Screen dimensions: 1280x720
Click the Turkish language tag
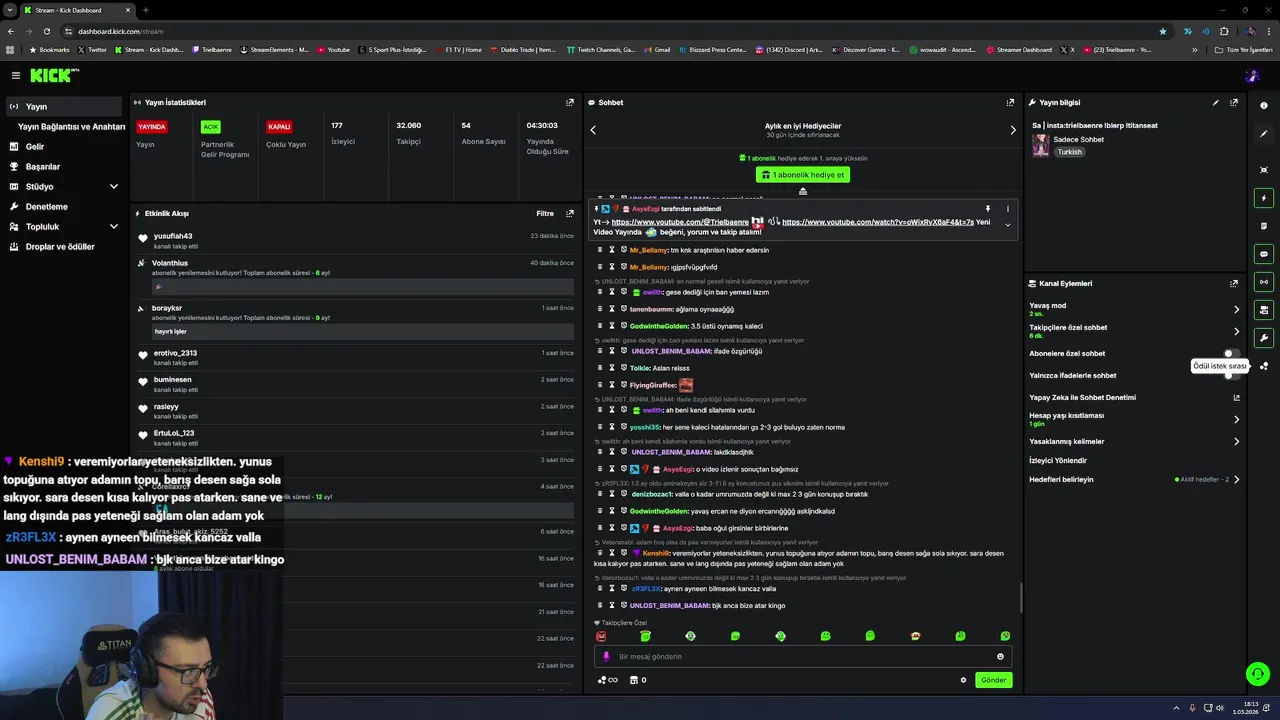coord(1070,152)
